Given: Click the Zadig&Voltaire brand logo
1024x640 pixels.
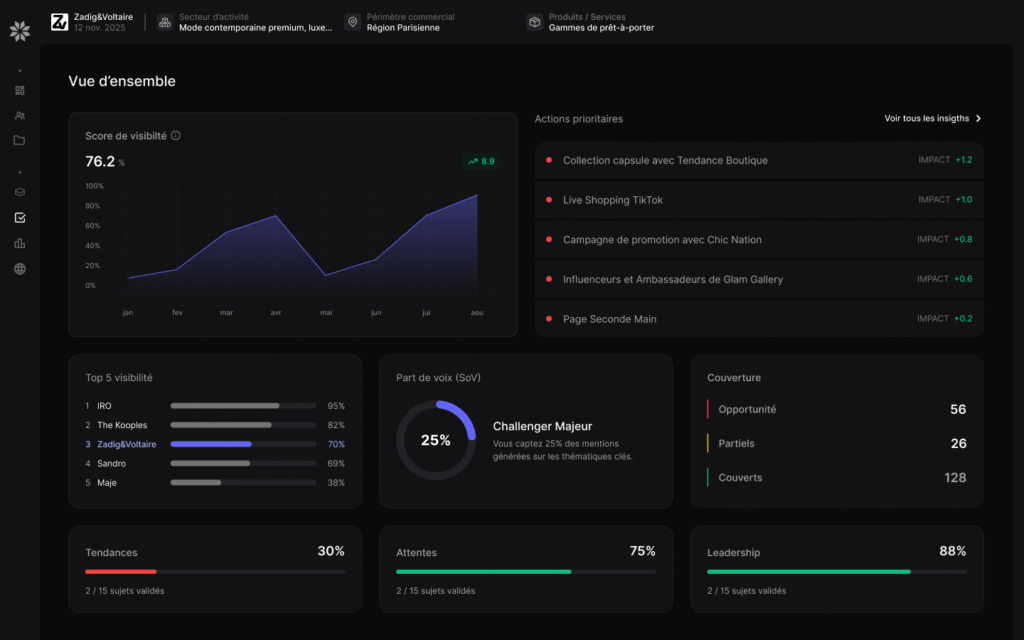Looking at the screenshot, I should [59, 22].
